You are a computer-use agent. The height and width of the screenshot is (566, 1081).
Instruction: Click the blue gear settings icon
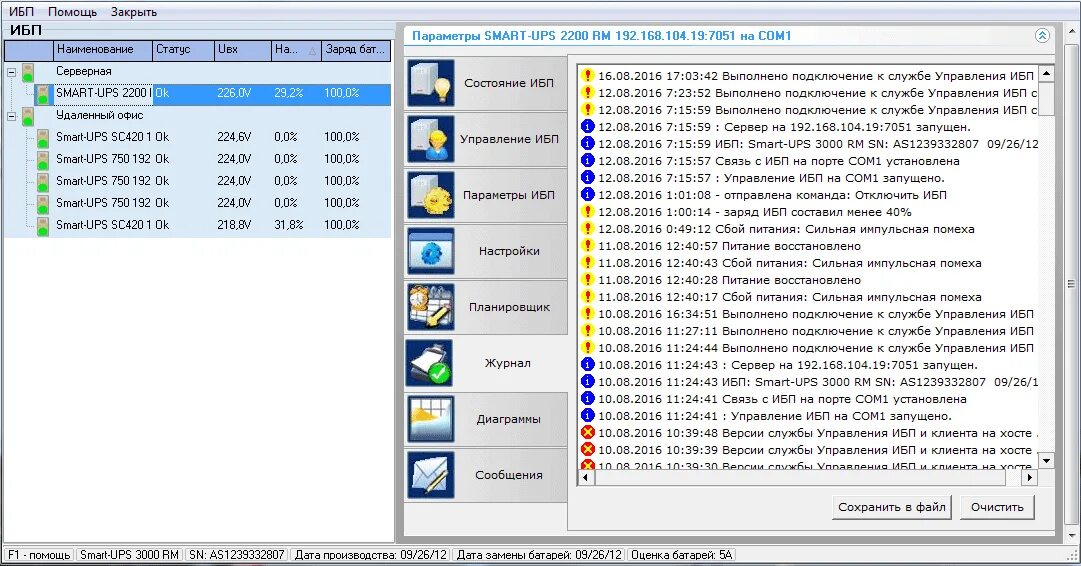(430, 251)
